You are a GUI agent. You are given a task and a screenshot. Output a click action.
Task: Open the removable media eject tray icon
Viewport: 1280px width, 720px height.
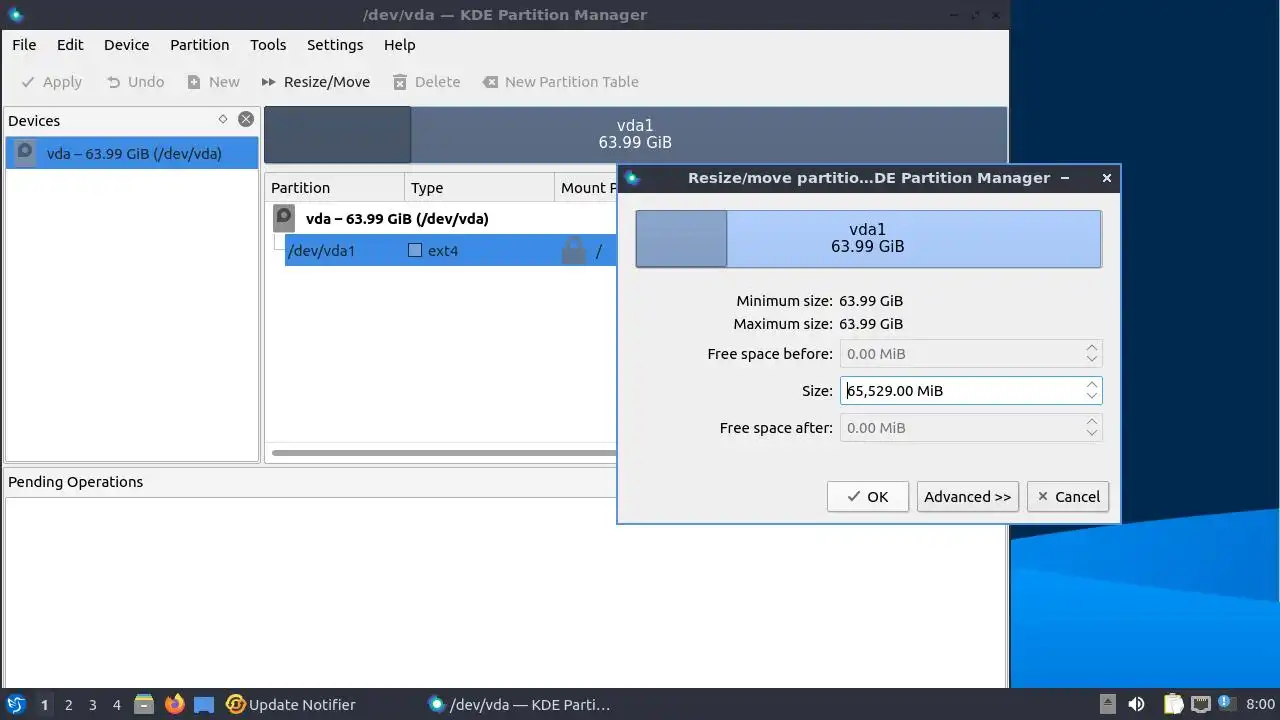coord(1108,705)
